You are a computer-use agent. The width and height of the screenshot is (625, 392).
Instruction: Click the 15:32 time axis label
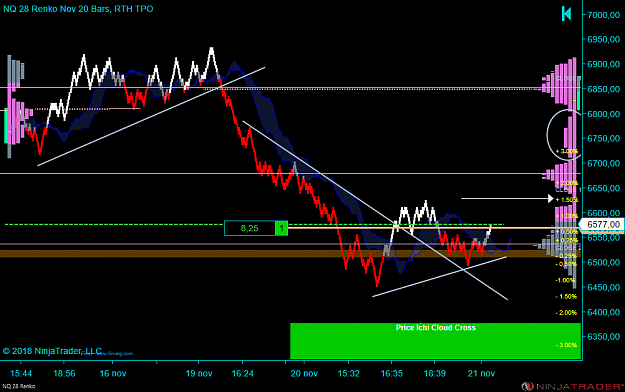point(348,374)
